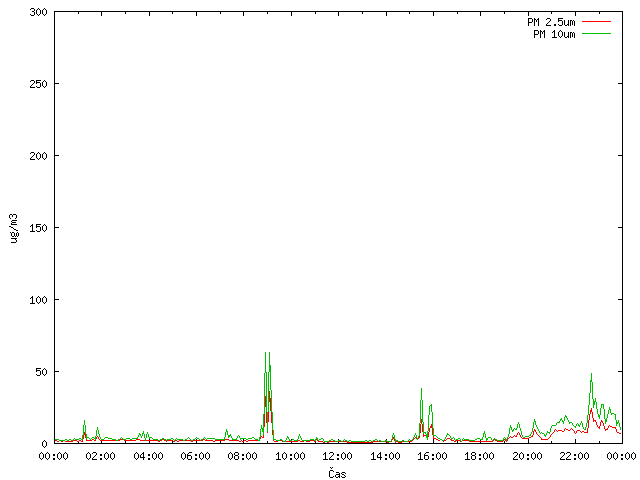Click the "PM 10um" legend label

pos(554,34)
